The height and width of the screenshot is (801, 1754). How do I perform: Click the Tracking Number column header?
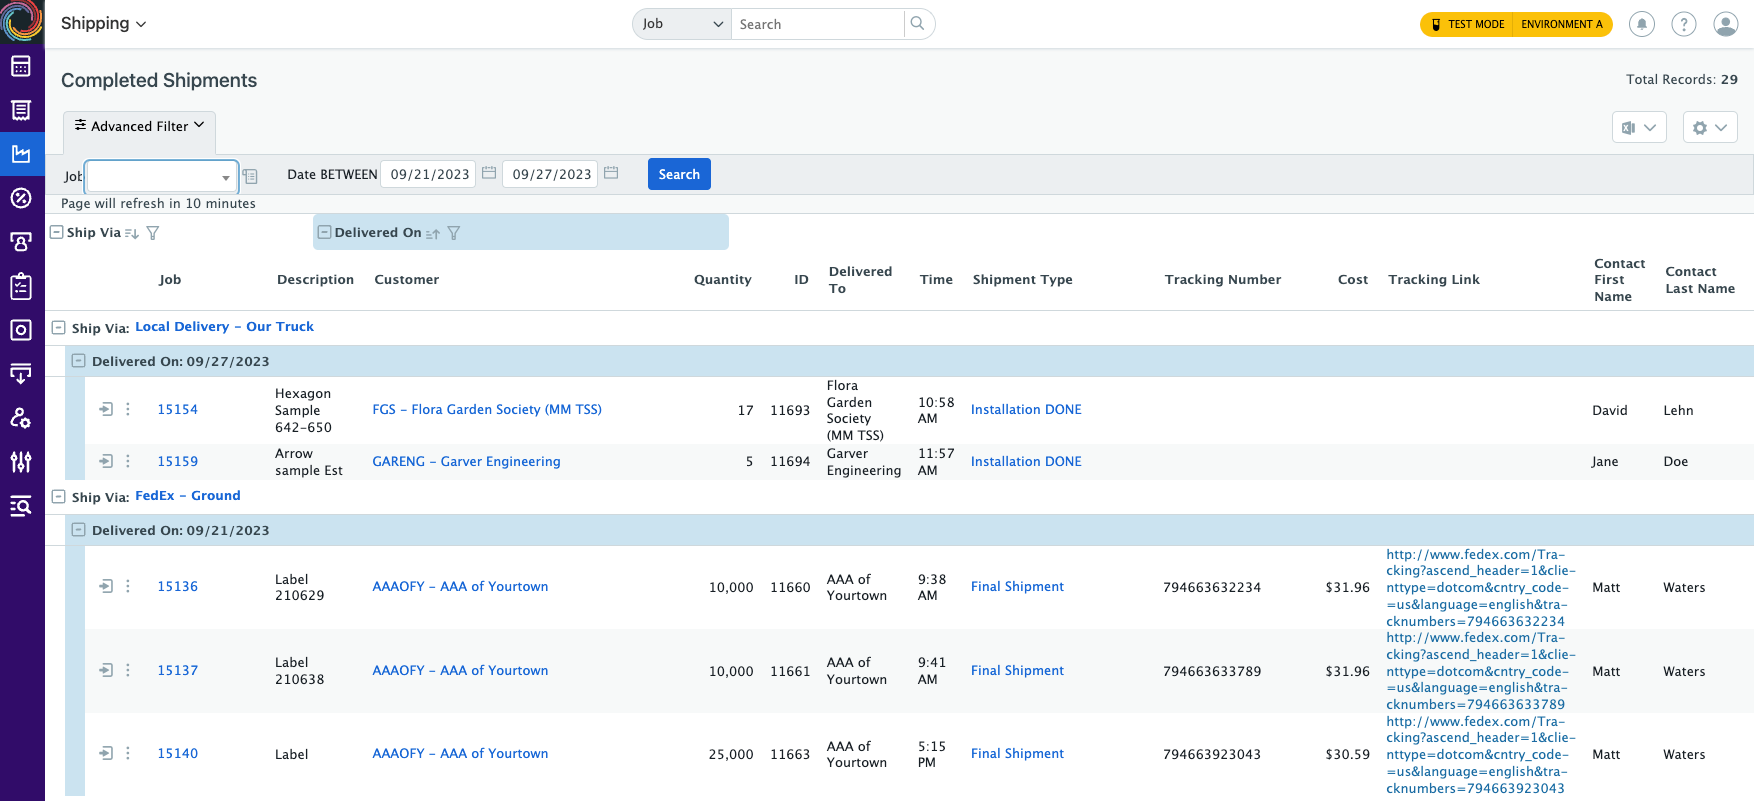pyautogui.click(x=1222, y=280)
